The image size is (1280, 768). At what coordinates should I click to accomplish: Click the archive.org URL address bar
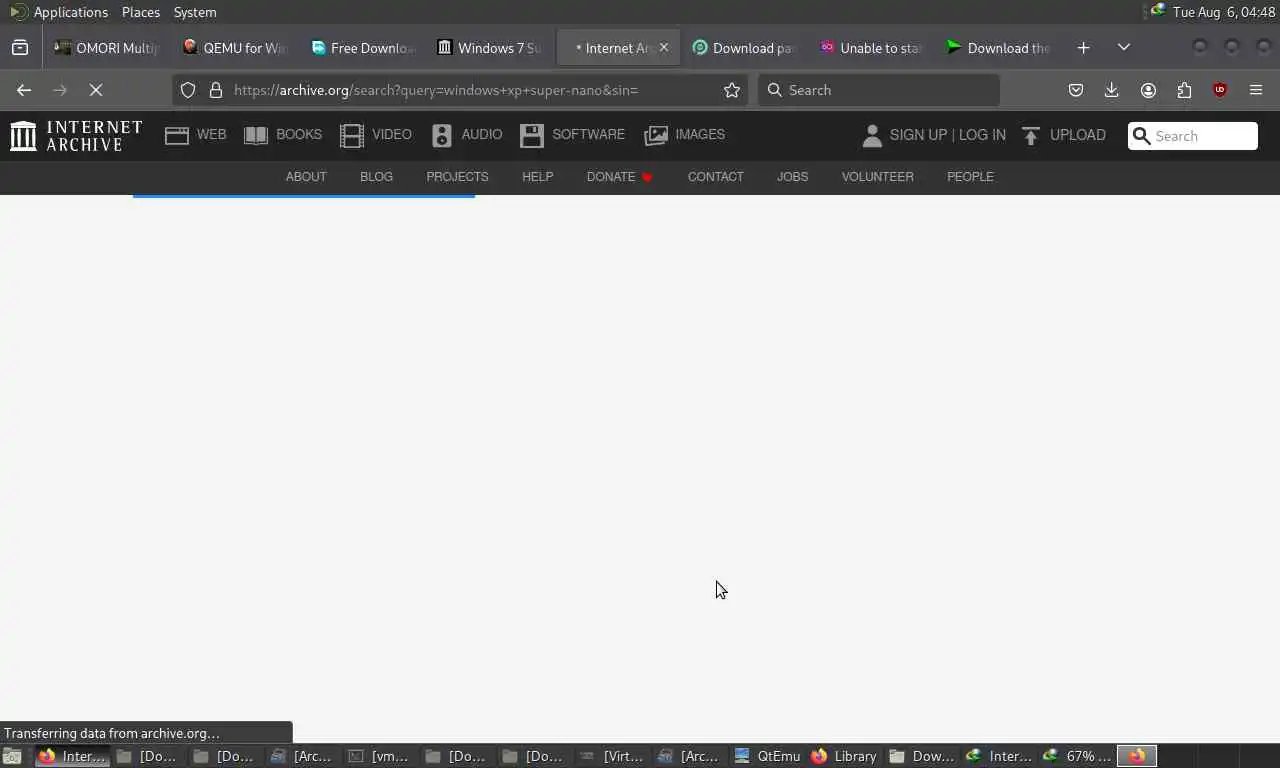click(460, 90)
